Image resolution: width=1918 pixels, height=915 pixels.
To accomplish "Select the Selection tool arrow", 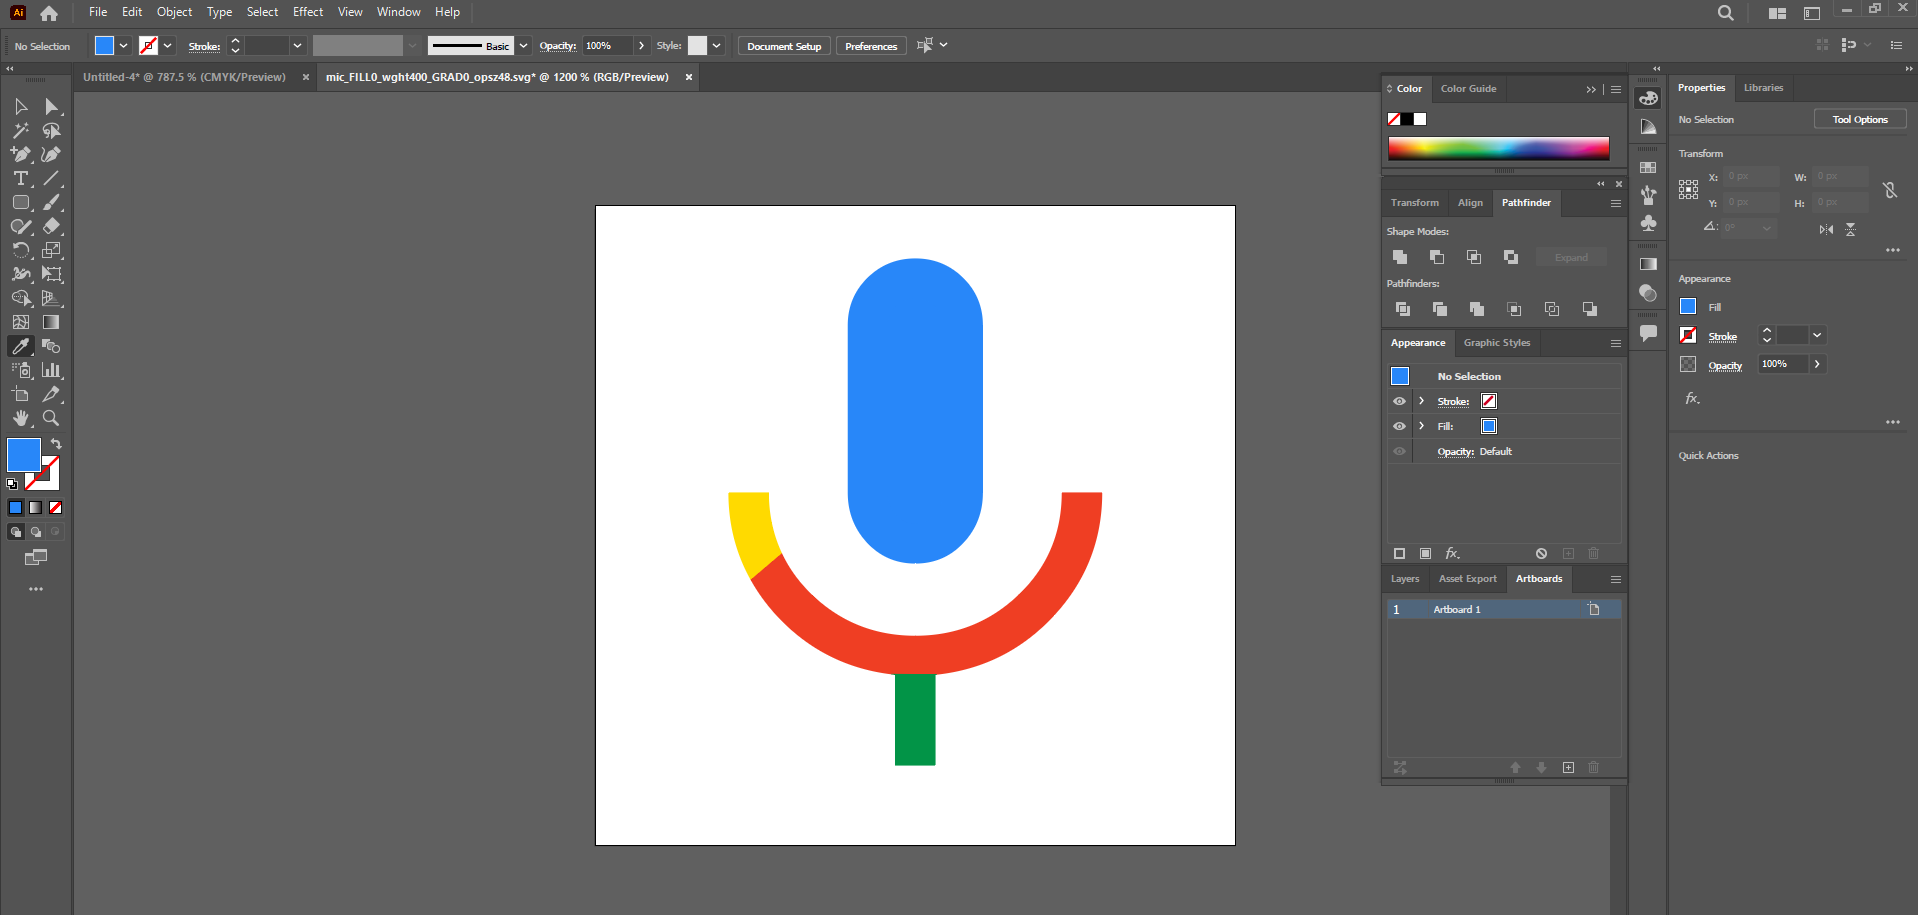I will 20,106.
